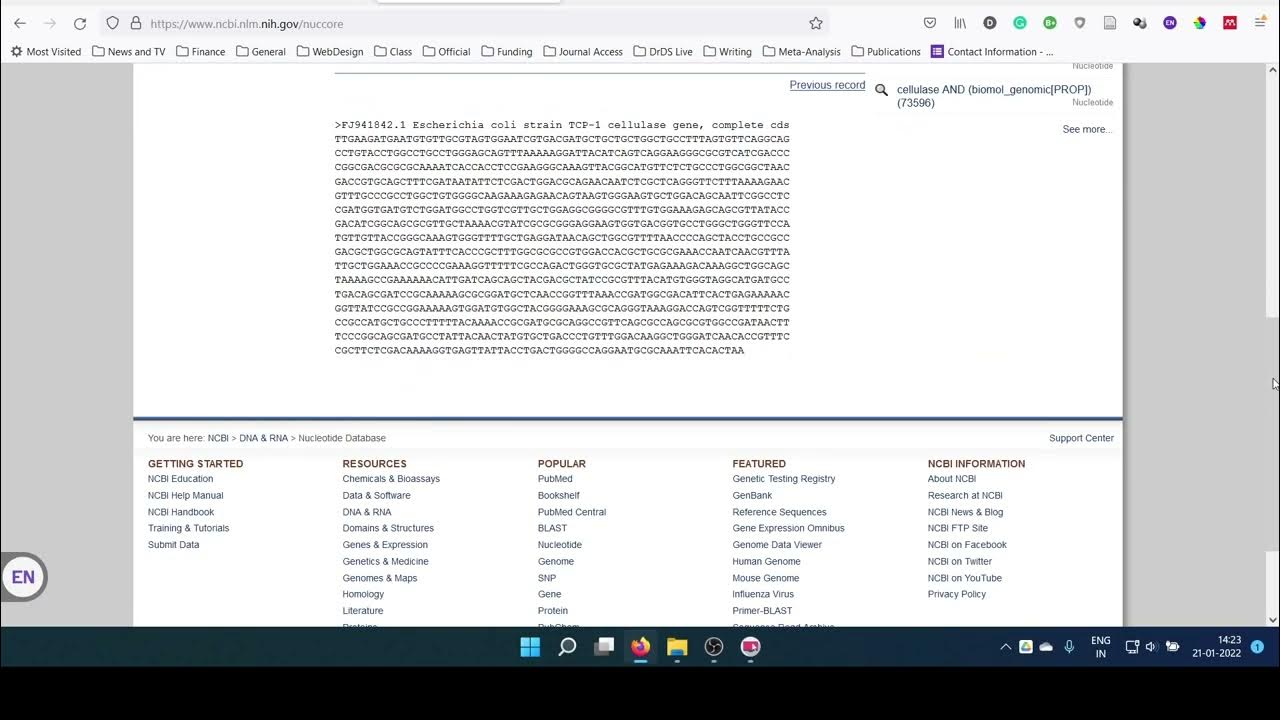Bookmark this page with the star icon

click(816, 23)
